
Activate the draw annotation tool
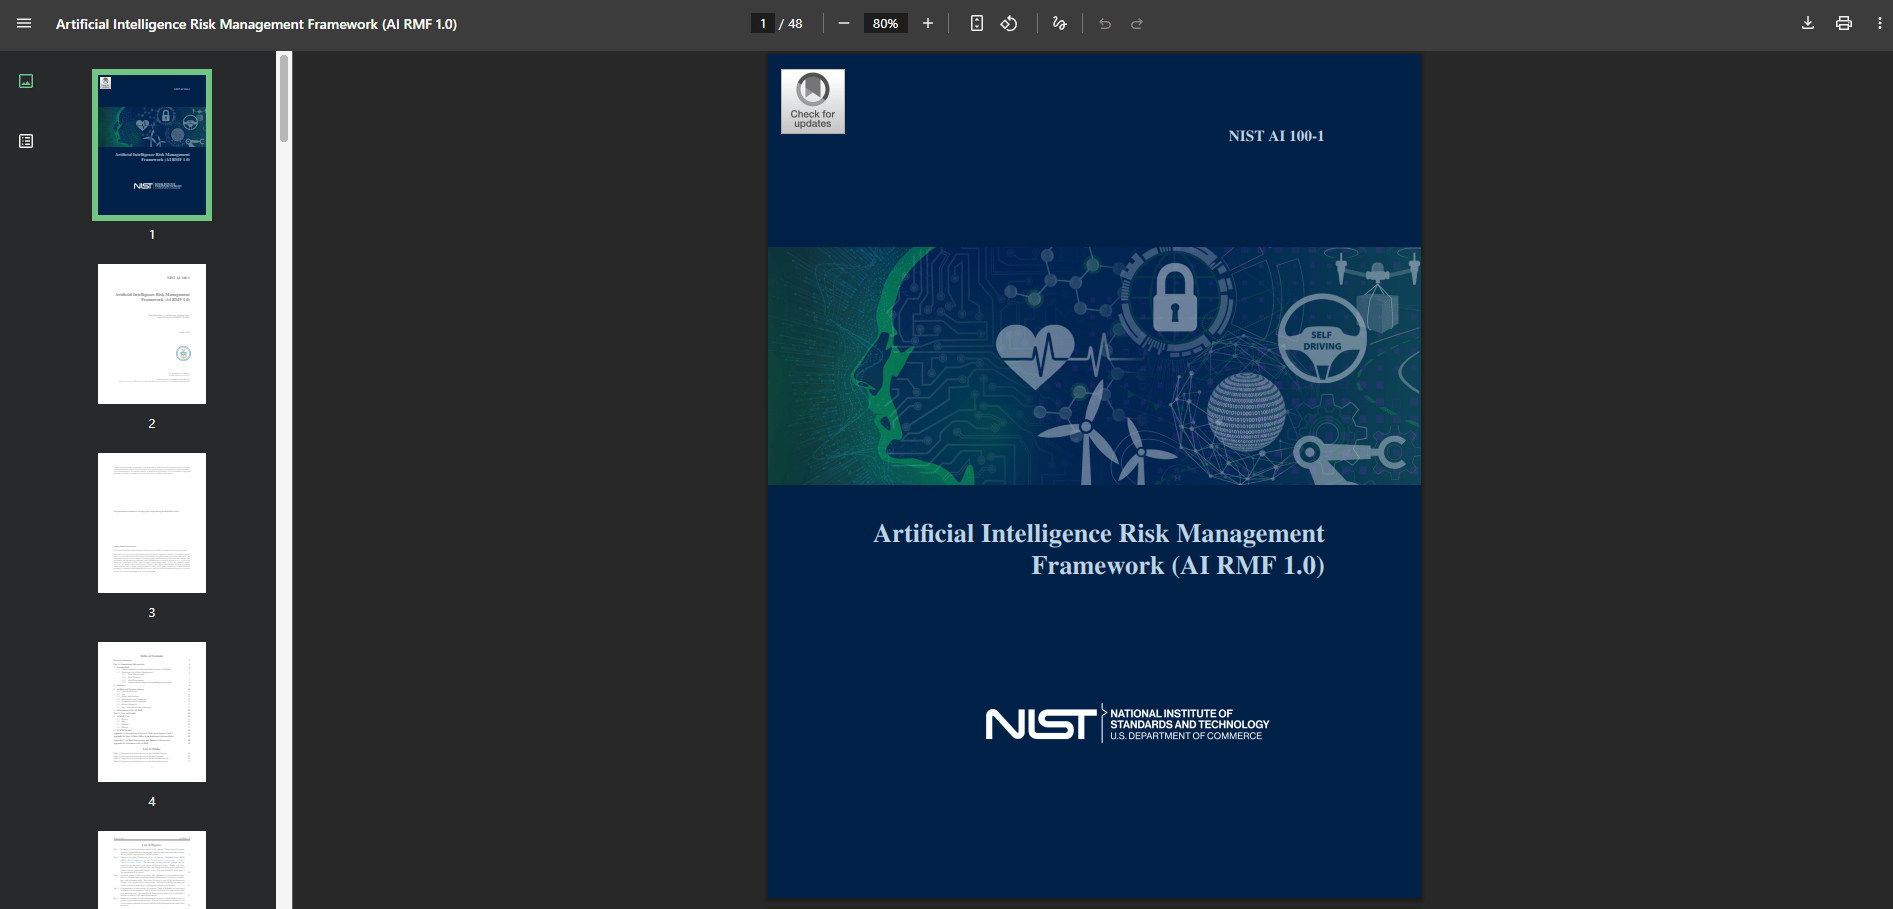pyautogui.click(x=1060, y=23)
